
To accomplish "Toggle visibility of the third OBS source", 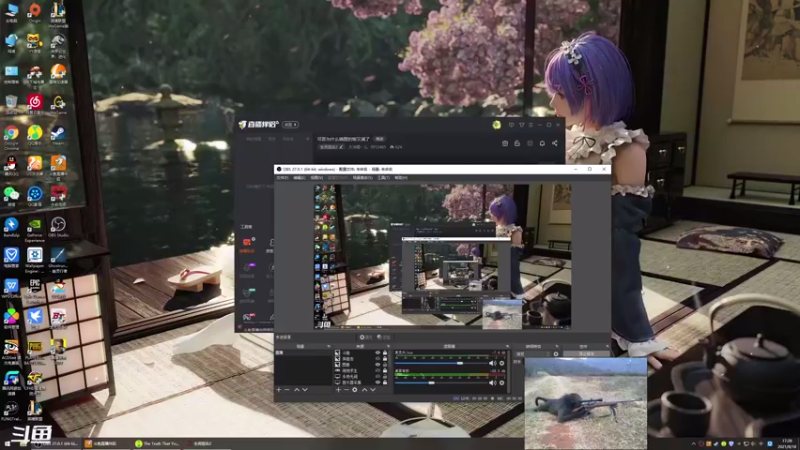I will [378, 365].
